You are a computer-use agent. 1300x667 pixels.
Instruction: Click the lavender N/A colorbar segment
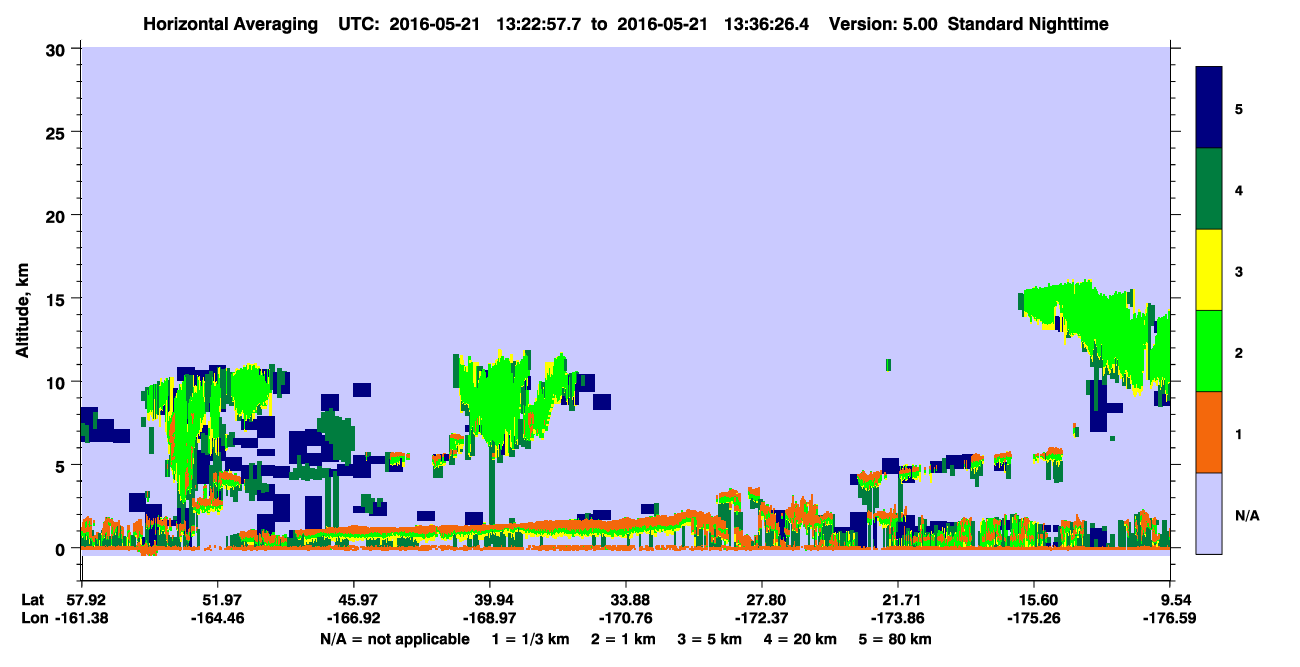point(1209,512)
